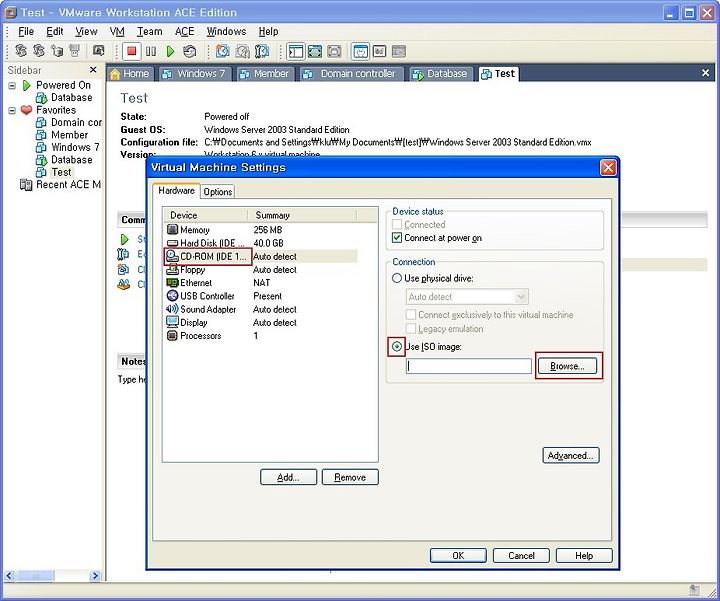The width and height of the screenshot is (720, 601).
Task: Click the Suspend (pause) toolbar icon
Action: pos(151,51)
